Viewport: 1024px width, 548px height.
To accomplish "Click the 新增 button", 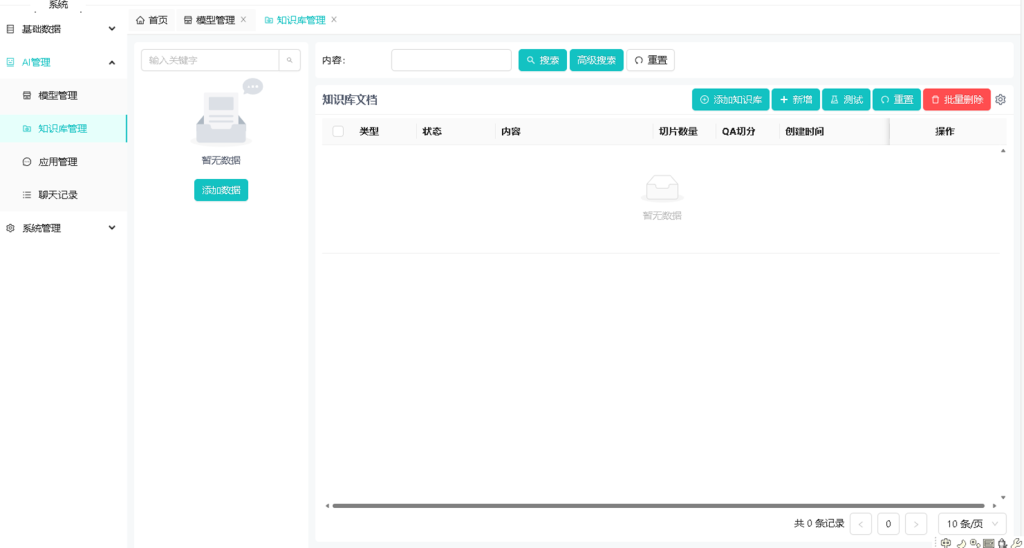I will coord(795,100).
